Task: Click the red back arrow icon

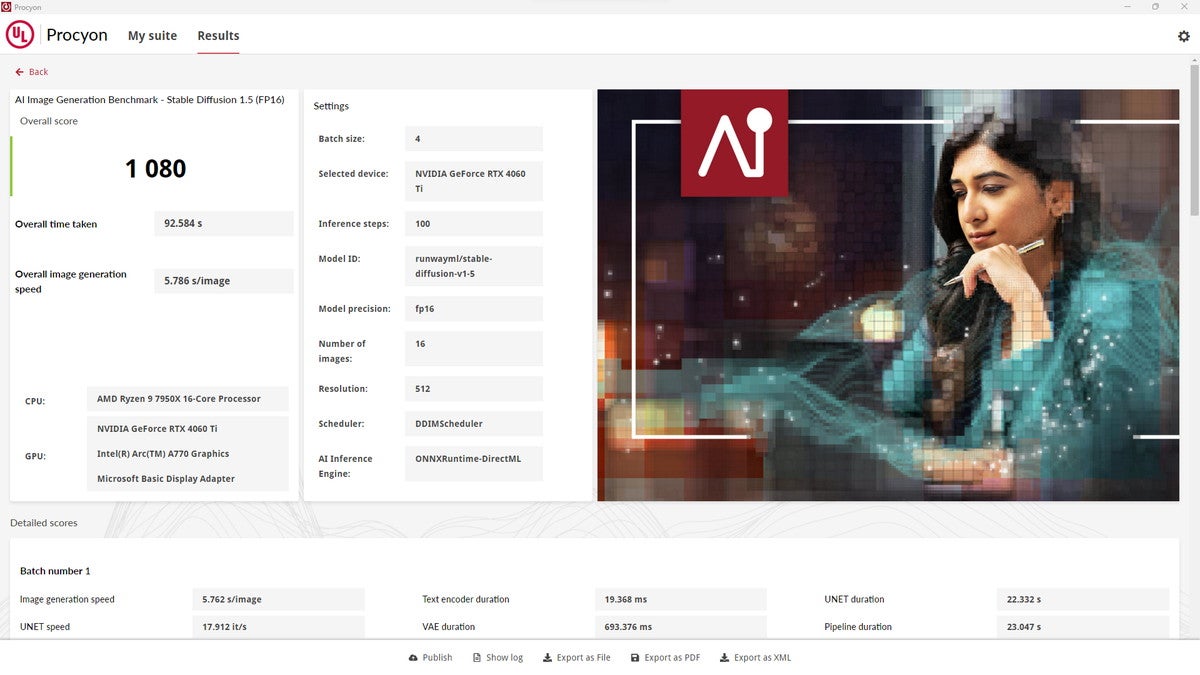Action: click(x=17, y=71)
